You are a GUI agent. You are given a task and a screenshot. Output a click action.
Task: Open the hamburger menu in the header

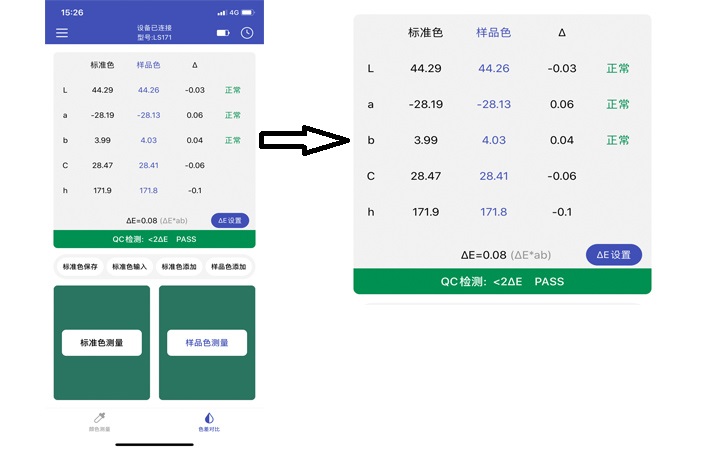[x=62, y=33]
